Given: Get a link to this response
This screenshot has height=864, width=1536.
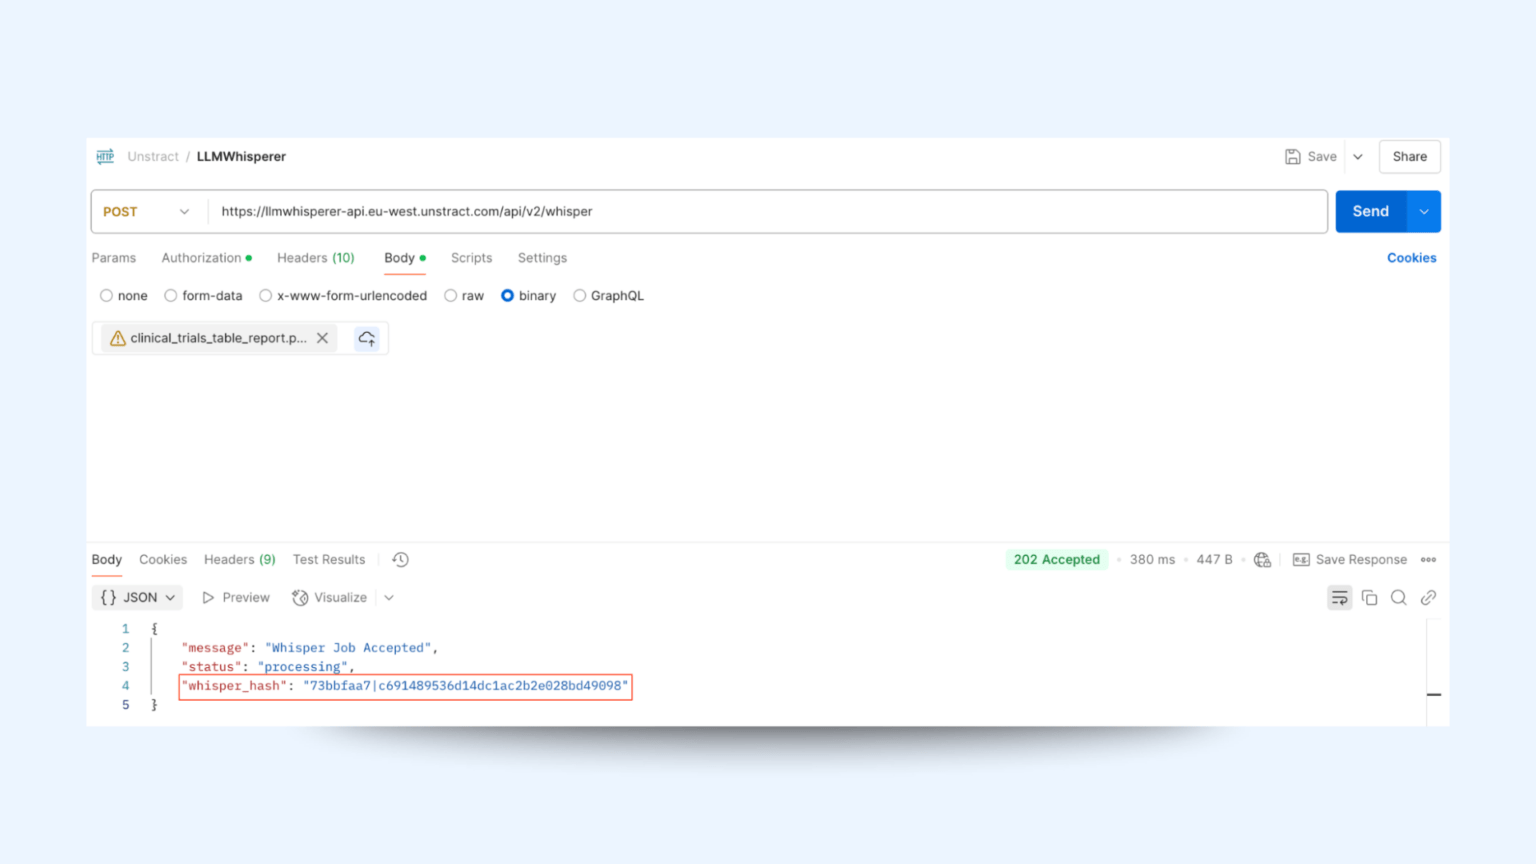Looking at the screenshot, I should pos(1428,597).
